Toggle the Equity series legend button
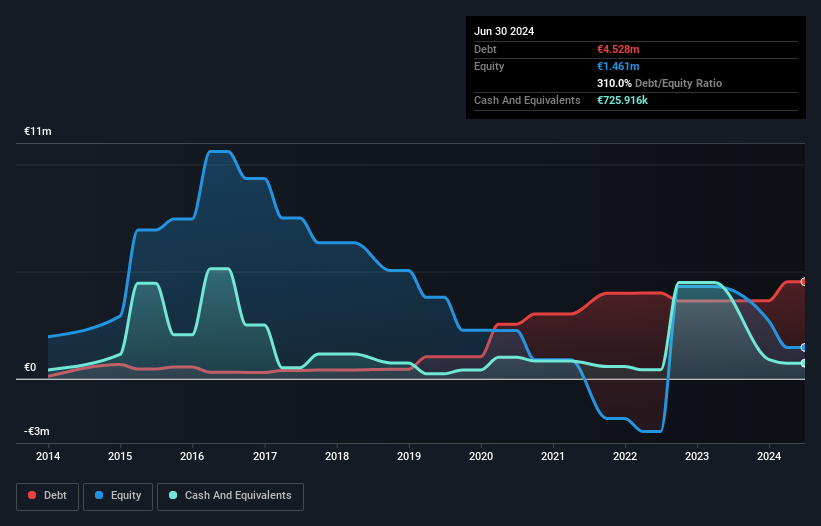Image resolution: width=821 pixels, height=526 pixels. [118, 496]
